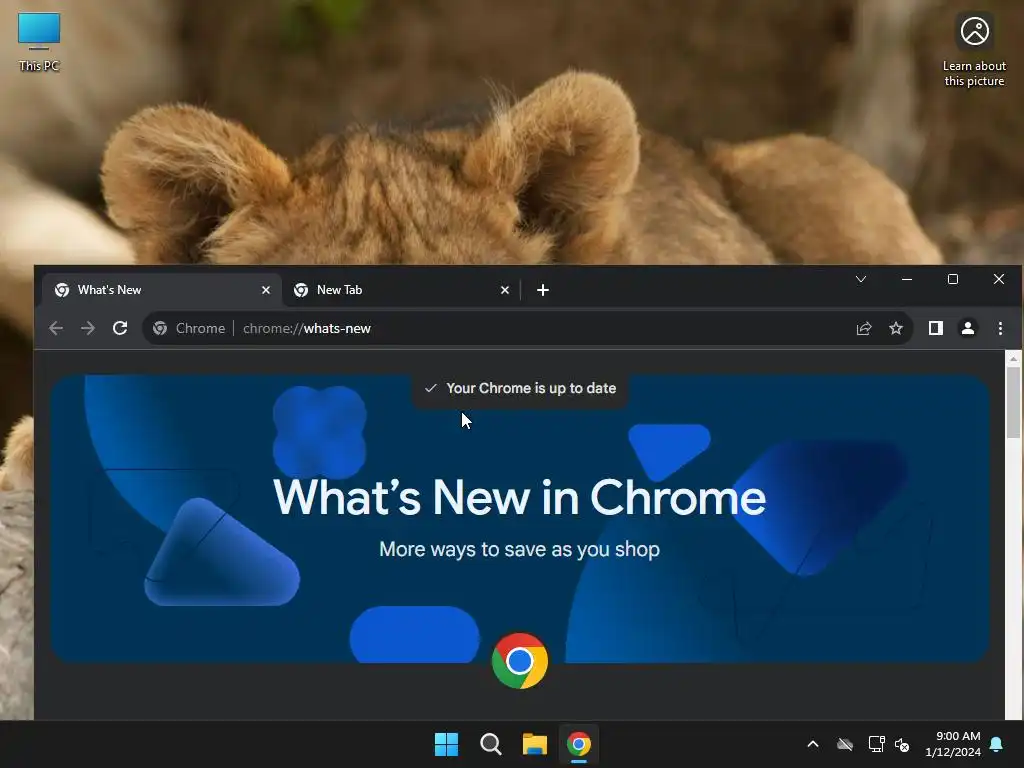Open the Chrome profile menu
Screen dimensions: 1024x768
[968, 328]
